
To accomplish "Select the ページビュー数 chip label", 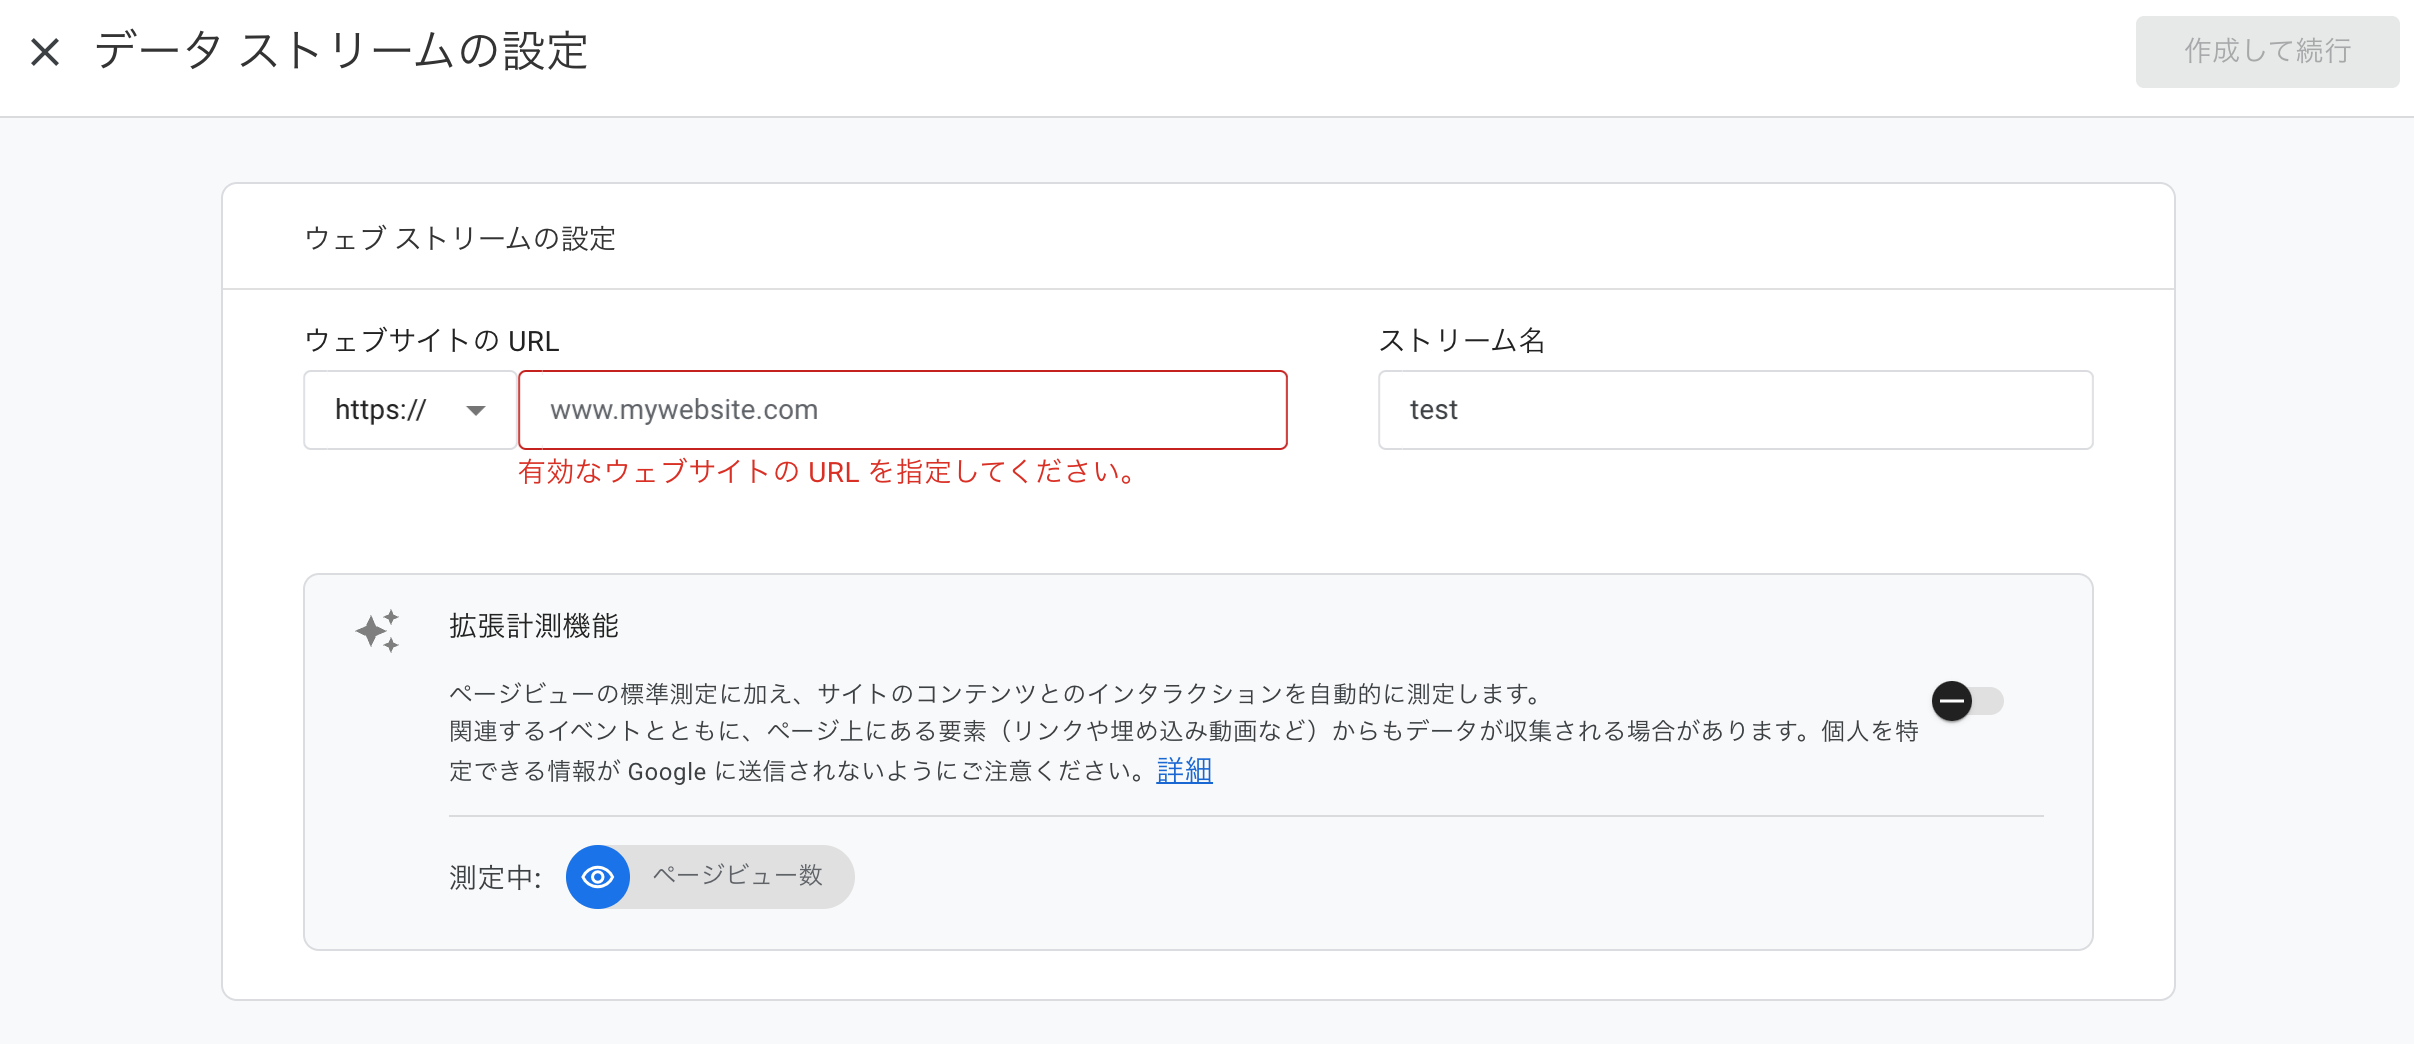I will click(738, 876).
